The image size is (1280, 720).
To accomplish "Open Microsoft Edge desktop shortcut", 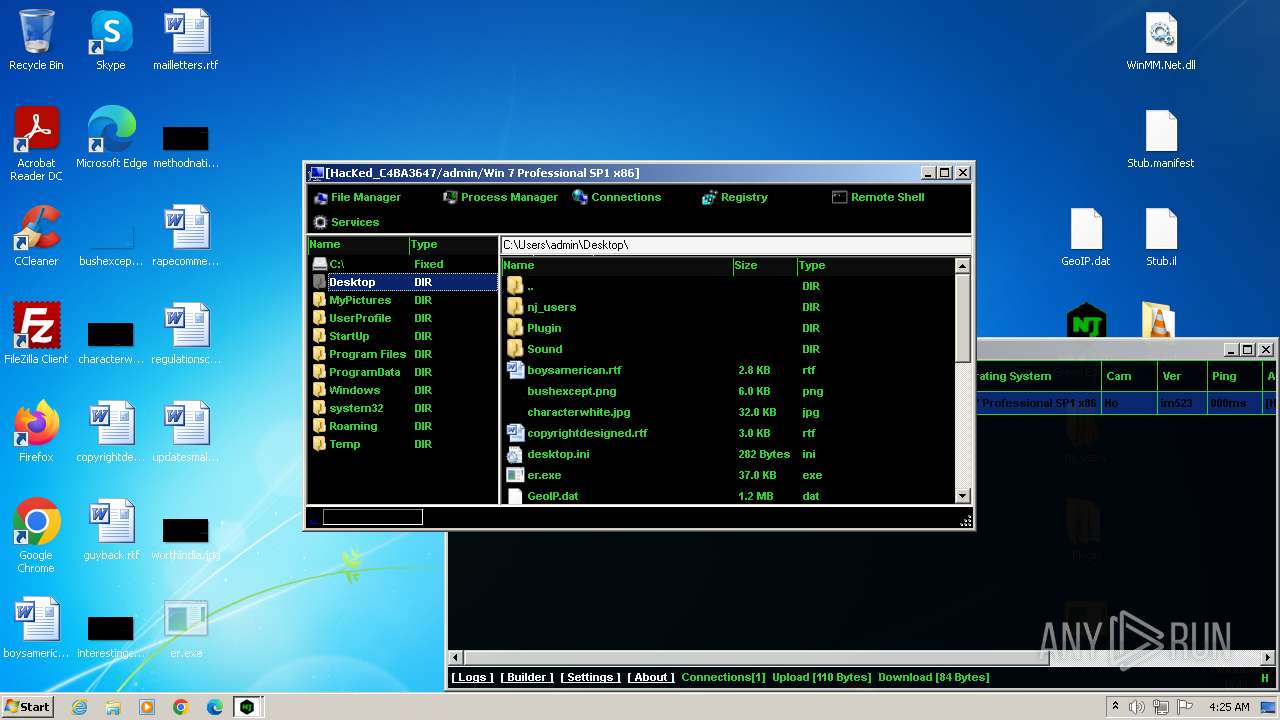I will [x=111, y=138].
